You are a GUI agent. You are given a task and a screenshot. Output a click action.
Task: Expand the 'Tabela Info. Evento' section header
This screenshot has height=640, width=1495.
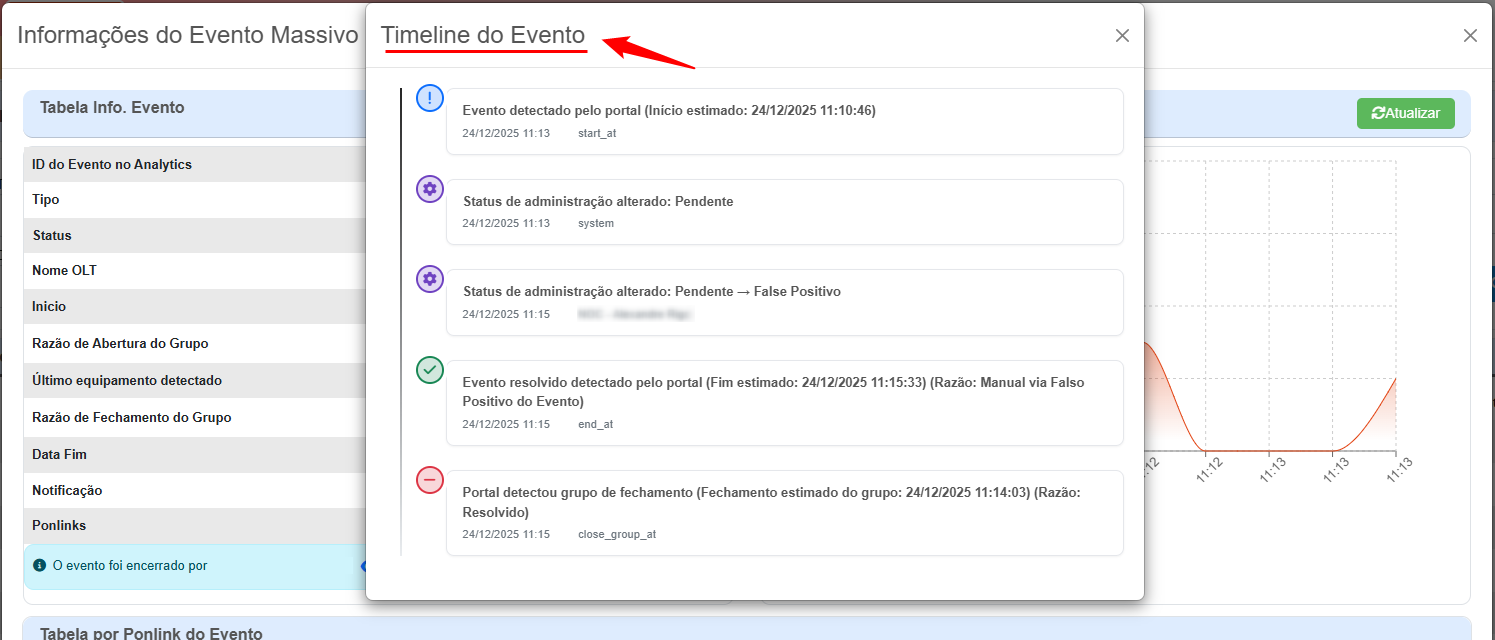point(112,108)
